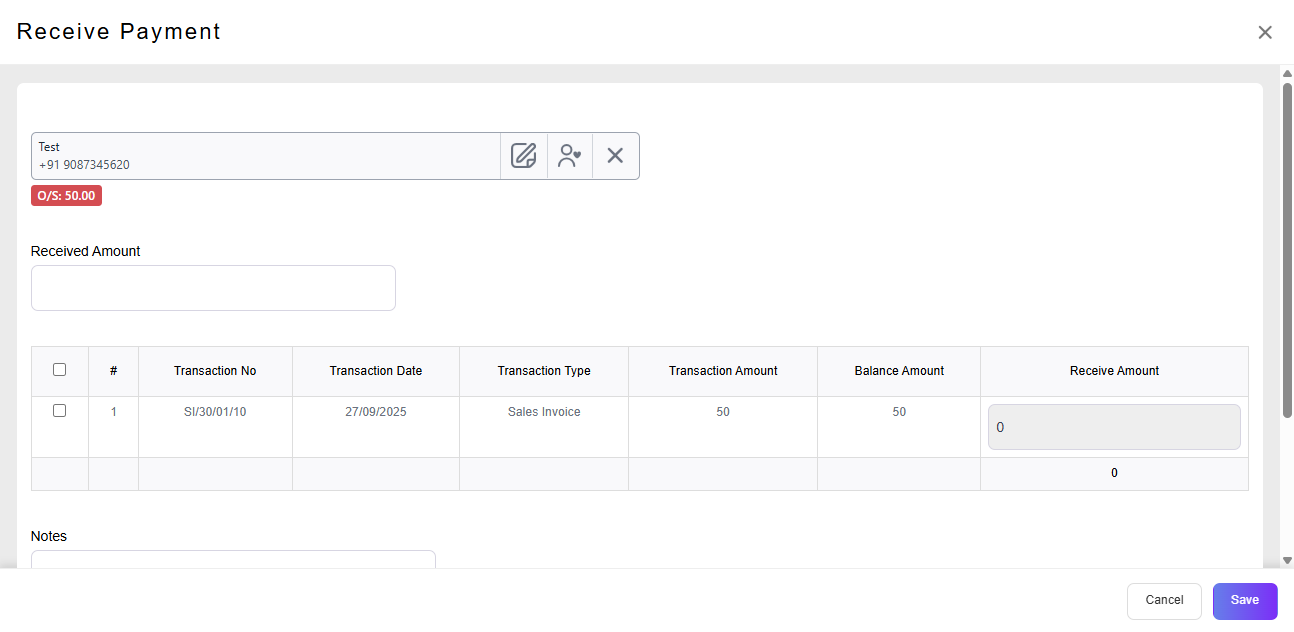Click the person-with-heart customer icon
This screenshot has height=632, width=1294.
click(x=570, y=156)
